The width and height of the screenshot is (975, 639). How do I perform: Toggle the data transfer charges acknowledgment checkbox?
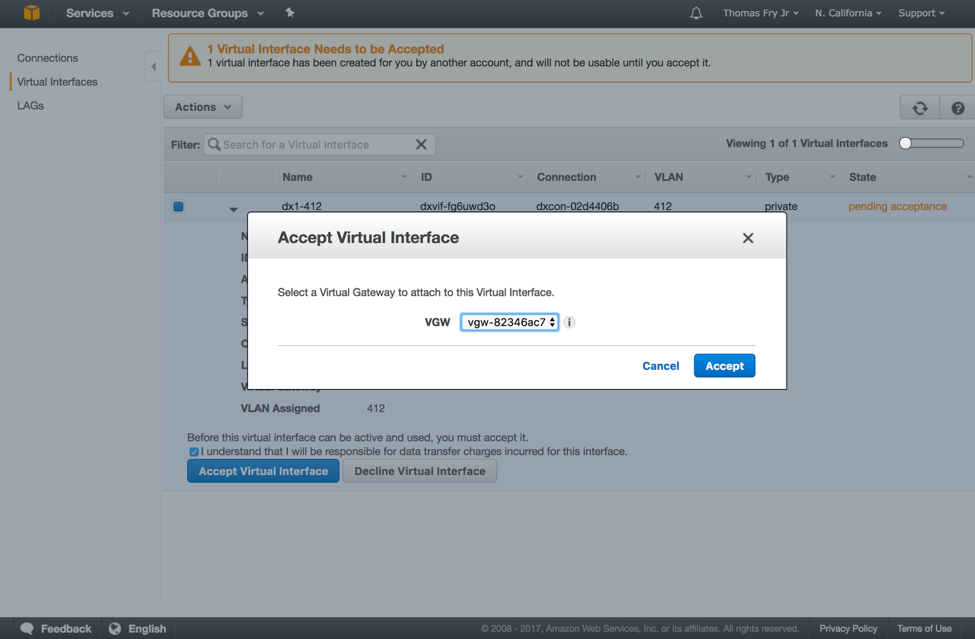click(x=194, y=452)
